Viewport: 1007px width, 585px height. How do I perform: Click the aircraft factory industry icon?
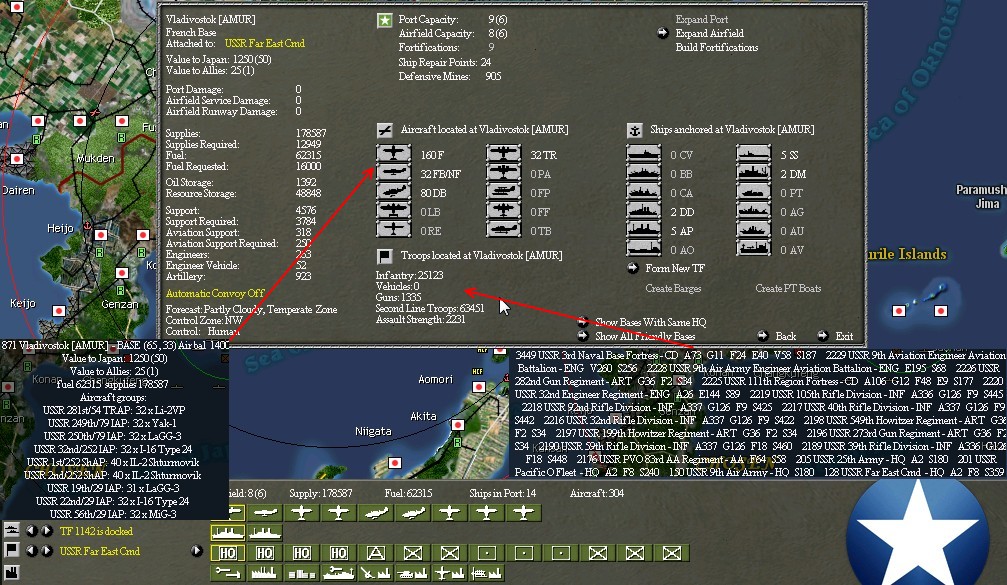coord(450,572)
